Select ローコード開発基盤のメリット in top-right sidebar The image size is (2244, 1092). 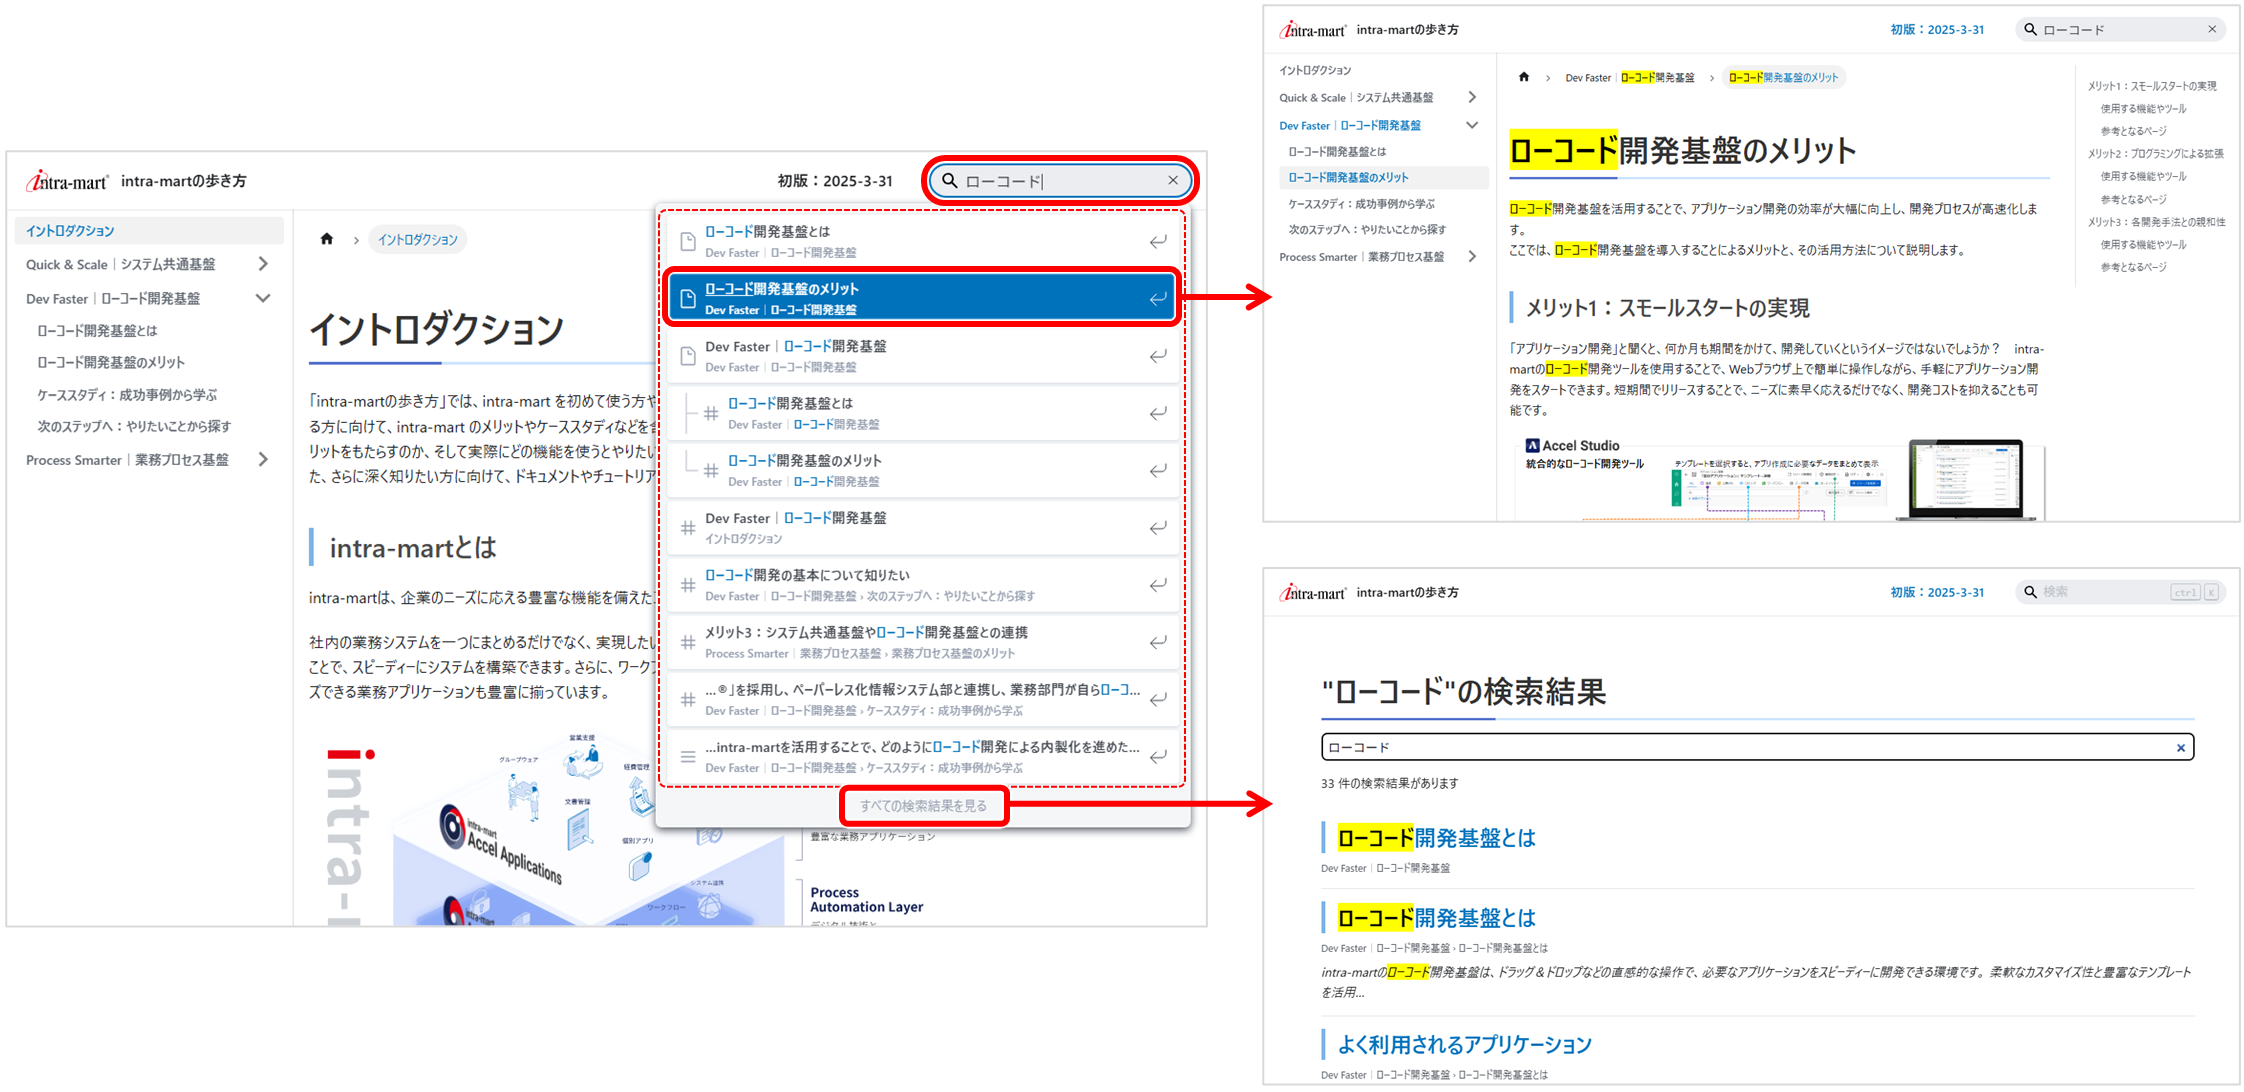coord(1384,178)
